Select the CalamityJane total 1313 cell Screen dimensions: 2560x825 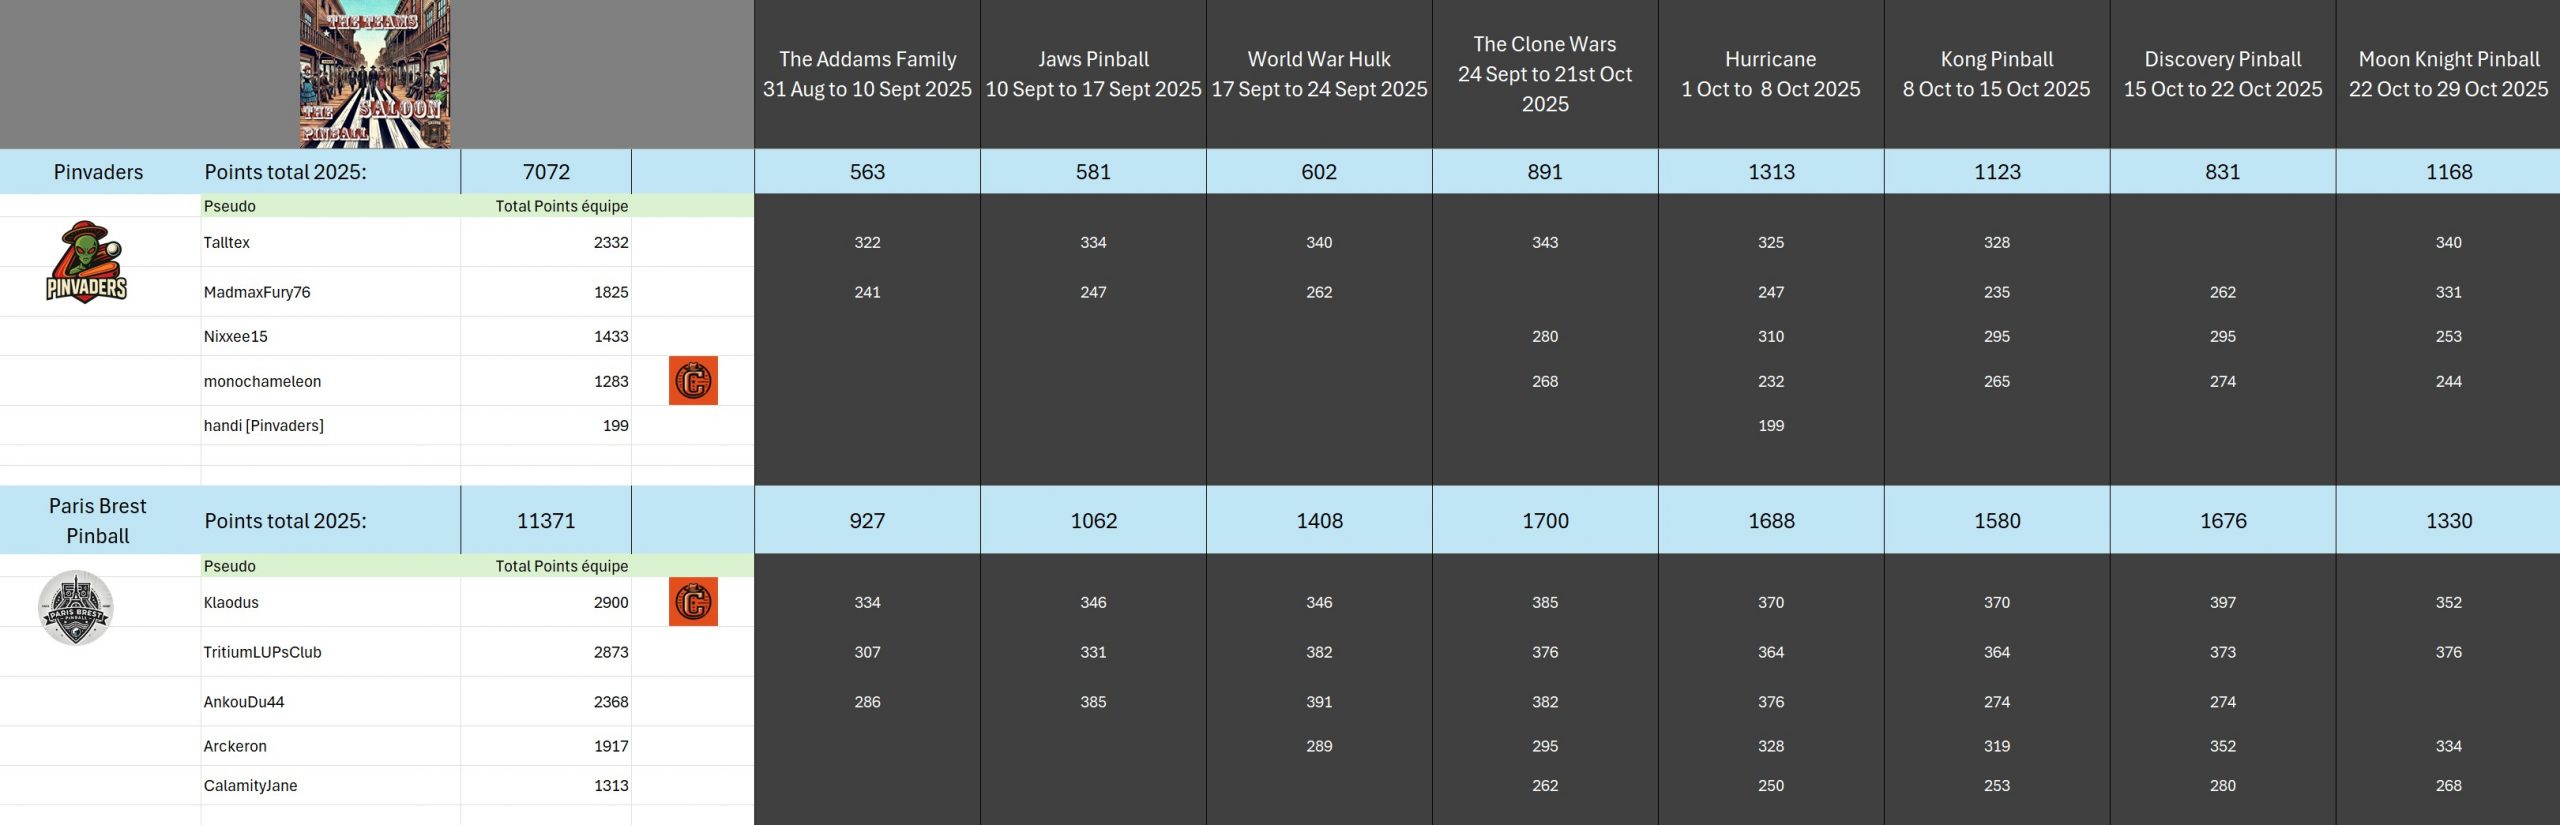coord(546,786)
